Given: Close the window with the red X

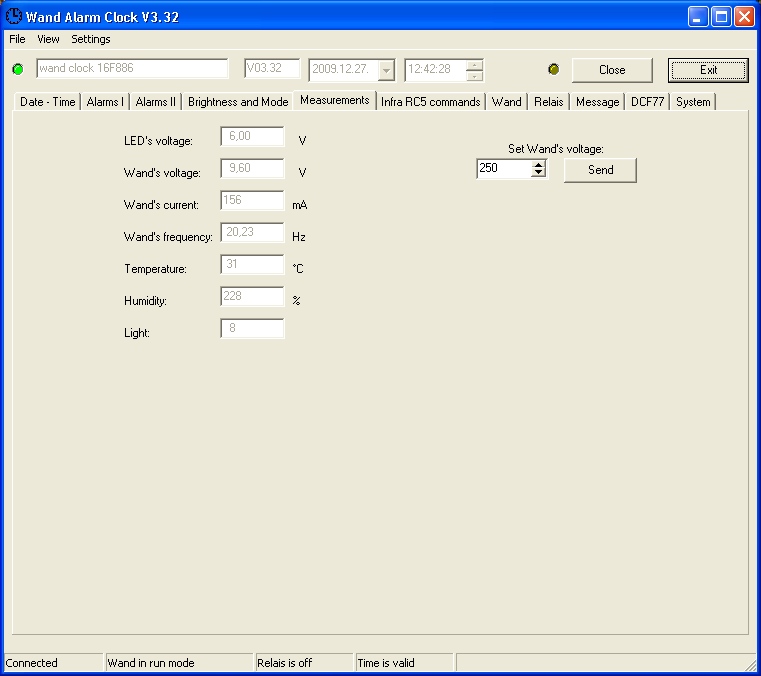Looking at the screenshot, I should tap(744, 17).
